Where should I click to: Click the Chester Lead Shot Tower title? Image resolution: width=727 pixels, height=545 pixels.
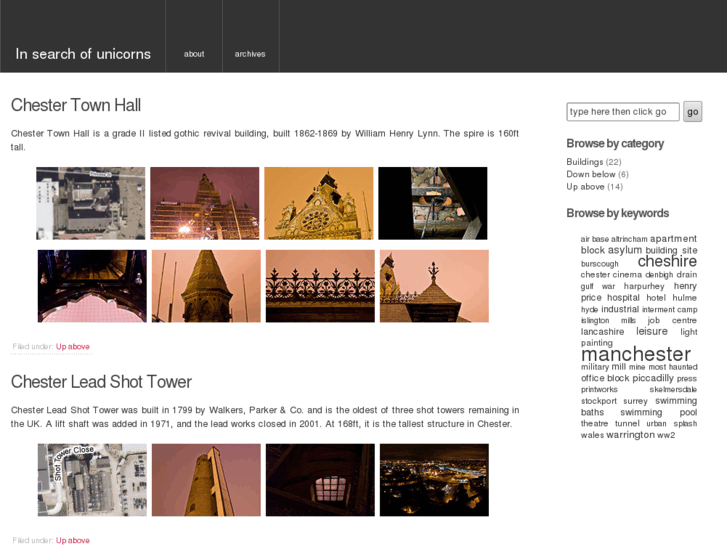[101, 382]
